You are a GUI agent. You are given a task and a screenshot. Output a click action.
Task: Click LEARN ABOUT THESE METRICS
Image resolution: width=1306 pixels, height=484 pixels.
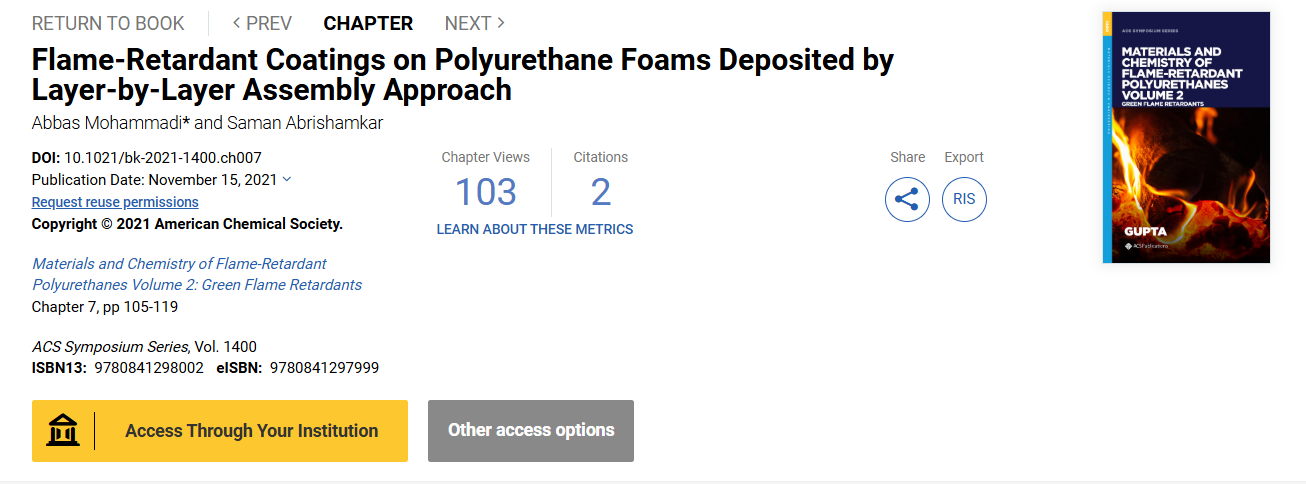[x=535, y=229]
